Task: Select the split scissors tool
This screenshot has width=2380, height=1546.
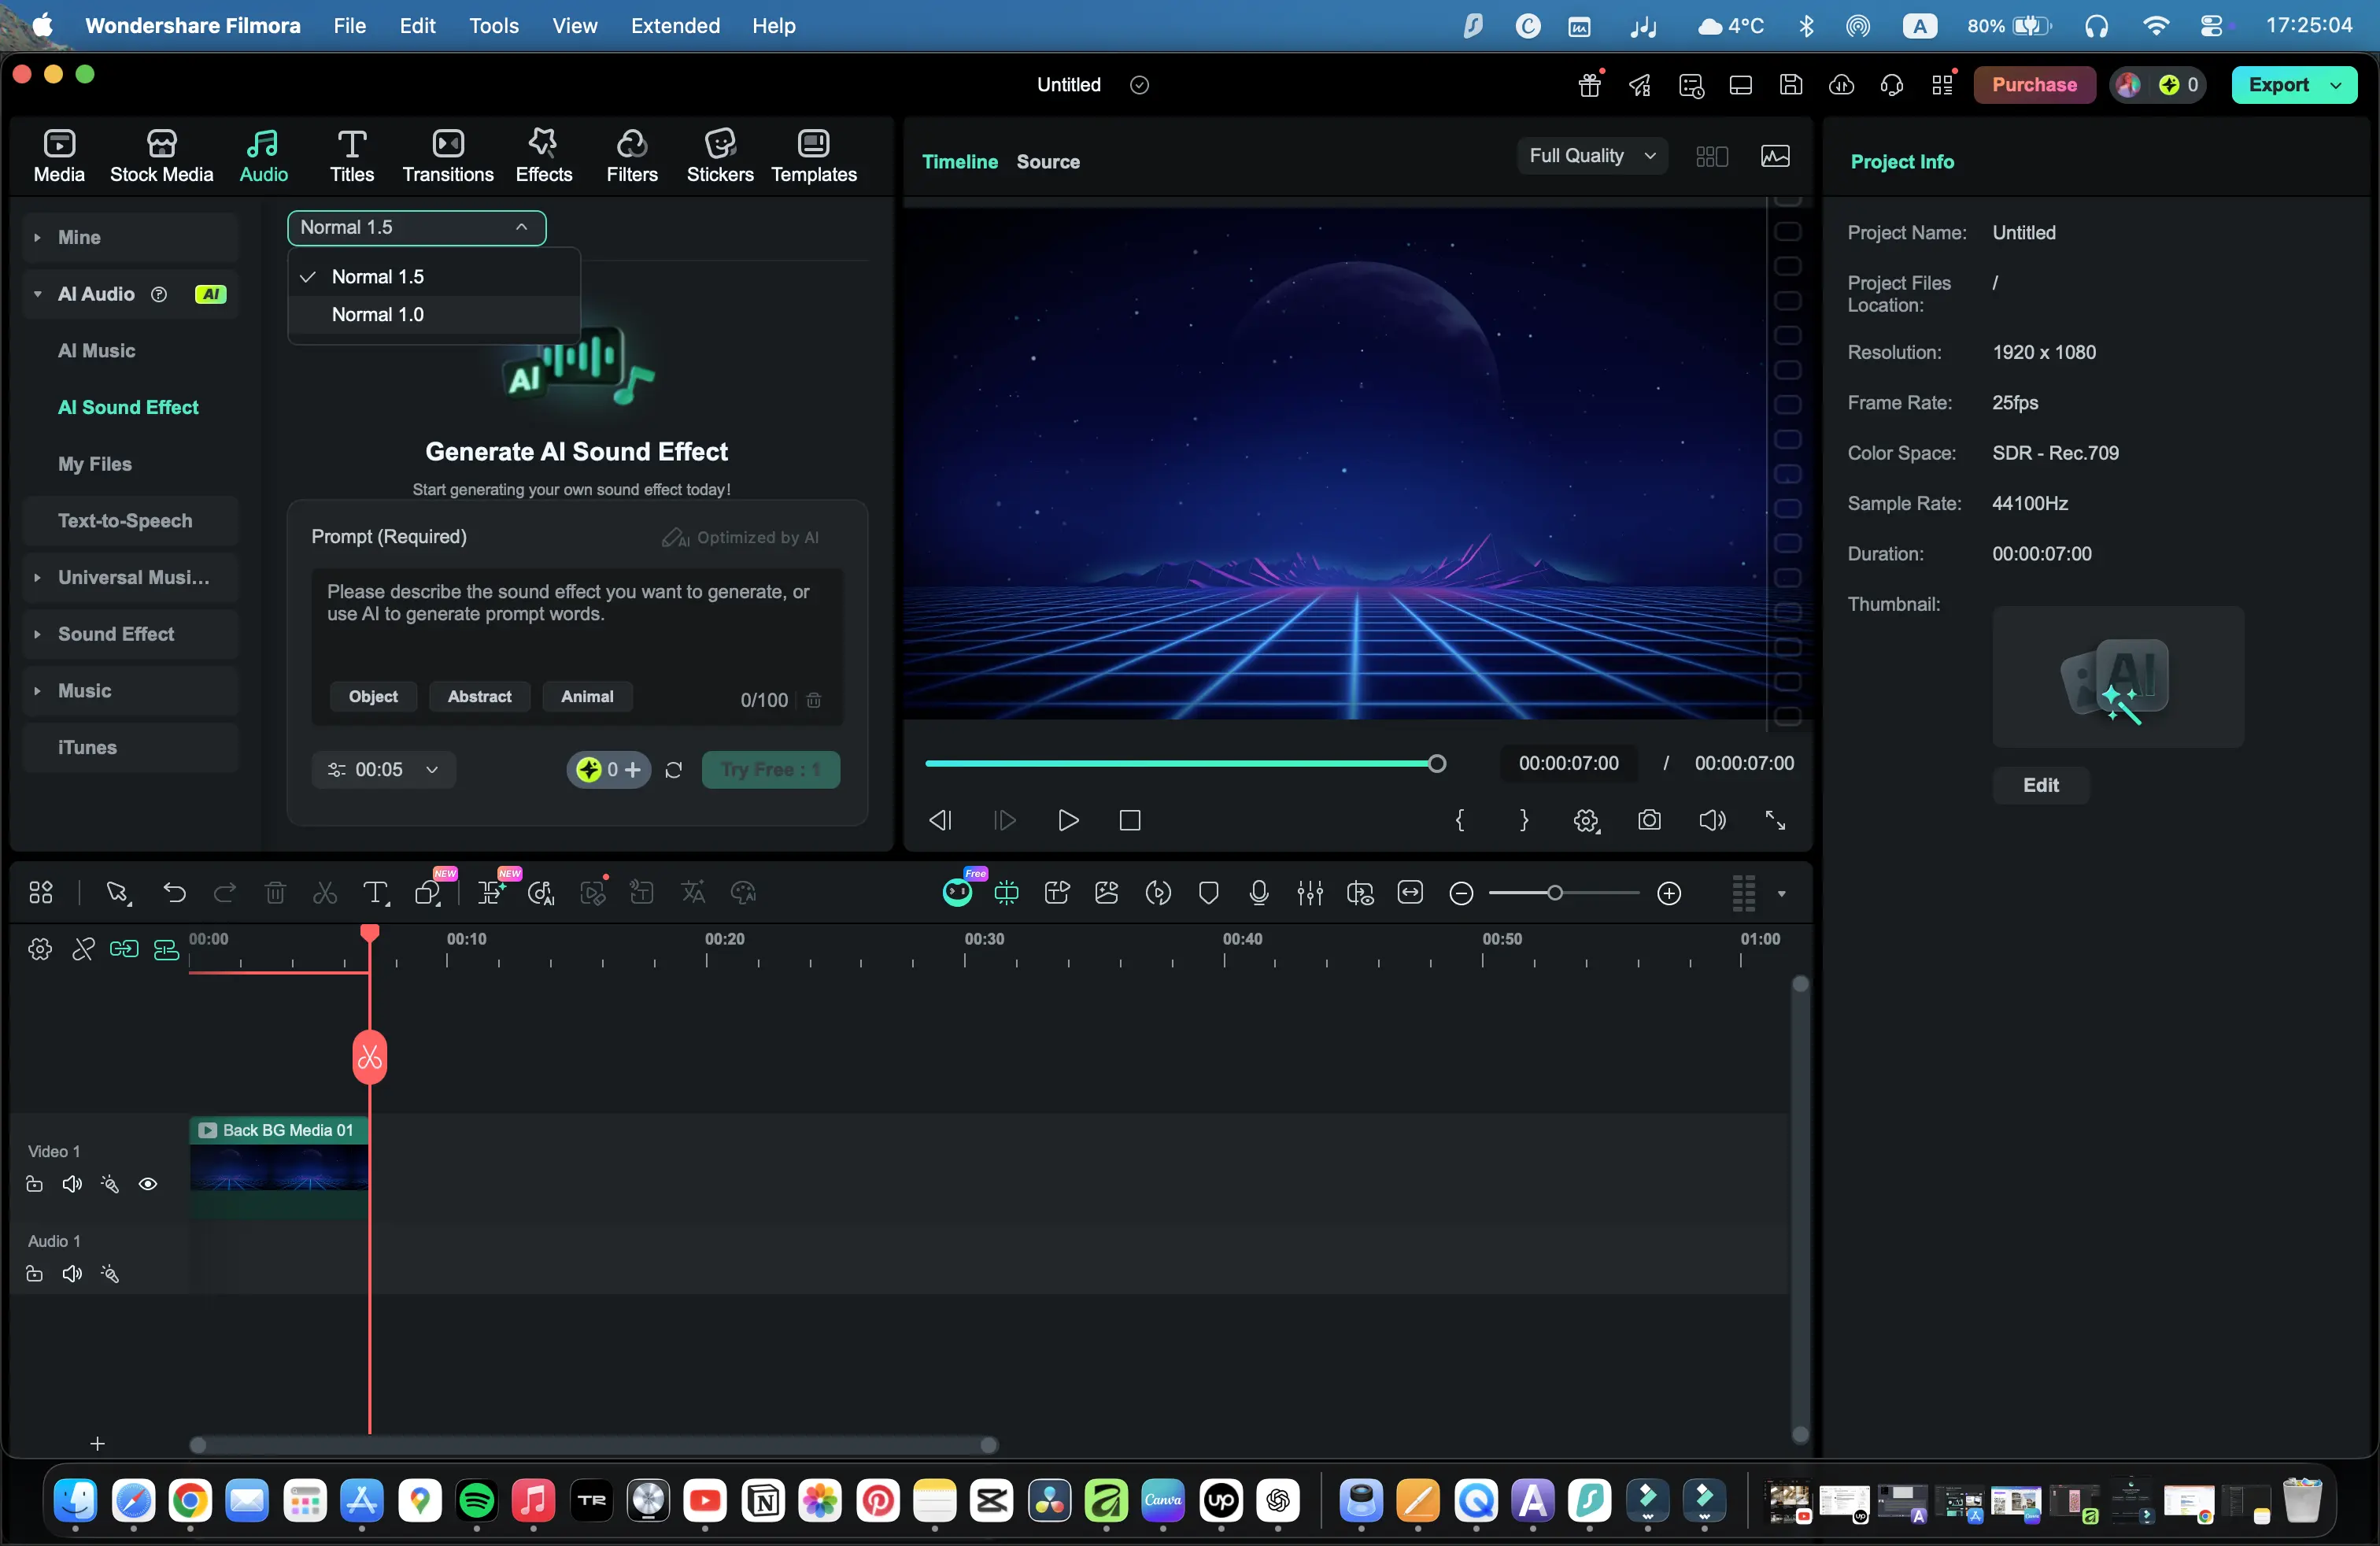Action: pyautogui.click(x=325, y=892)
